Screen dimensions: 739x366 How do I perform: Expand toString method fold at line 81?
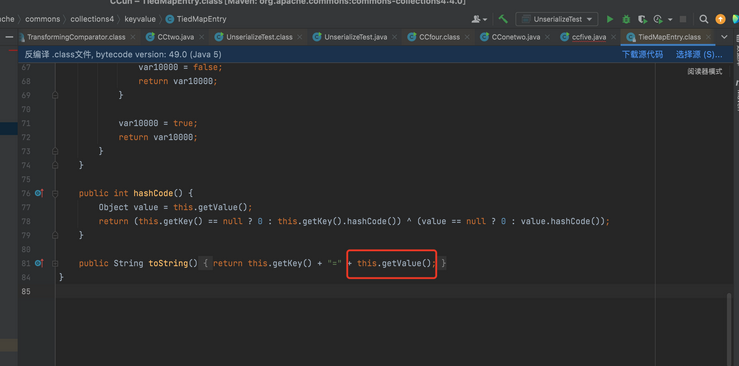click(55, 263)
